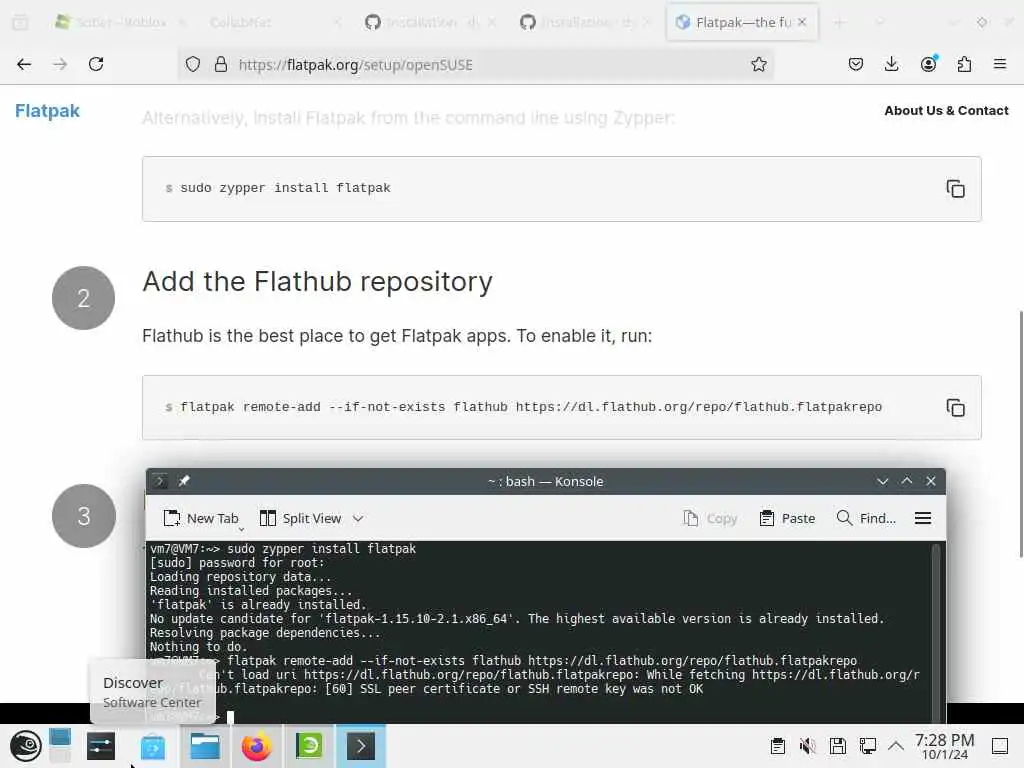Open the clipboard tray icon

tap(777, 746)
